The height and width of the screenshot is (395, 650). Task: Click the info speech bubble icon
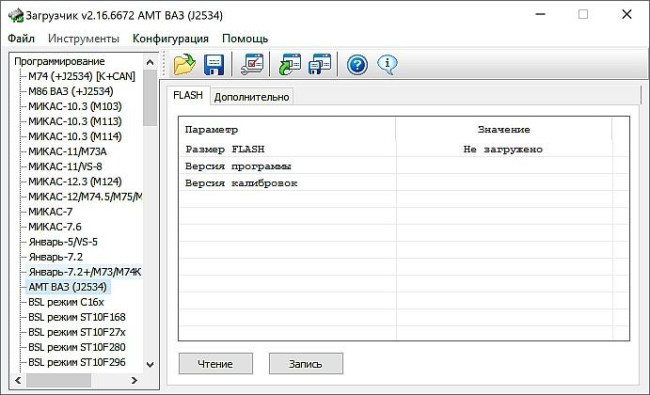(x=387, y=64)
